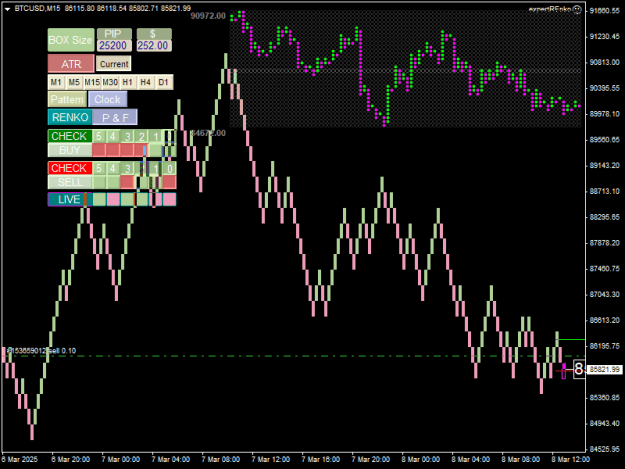Toggle the Pattern button

tap(67, 99)
